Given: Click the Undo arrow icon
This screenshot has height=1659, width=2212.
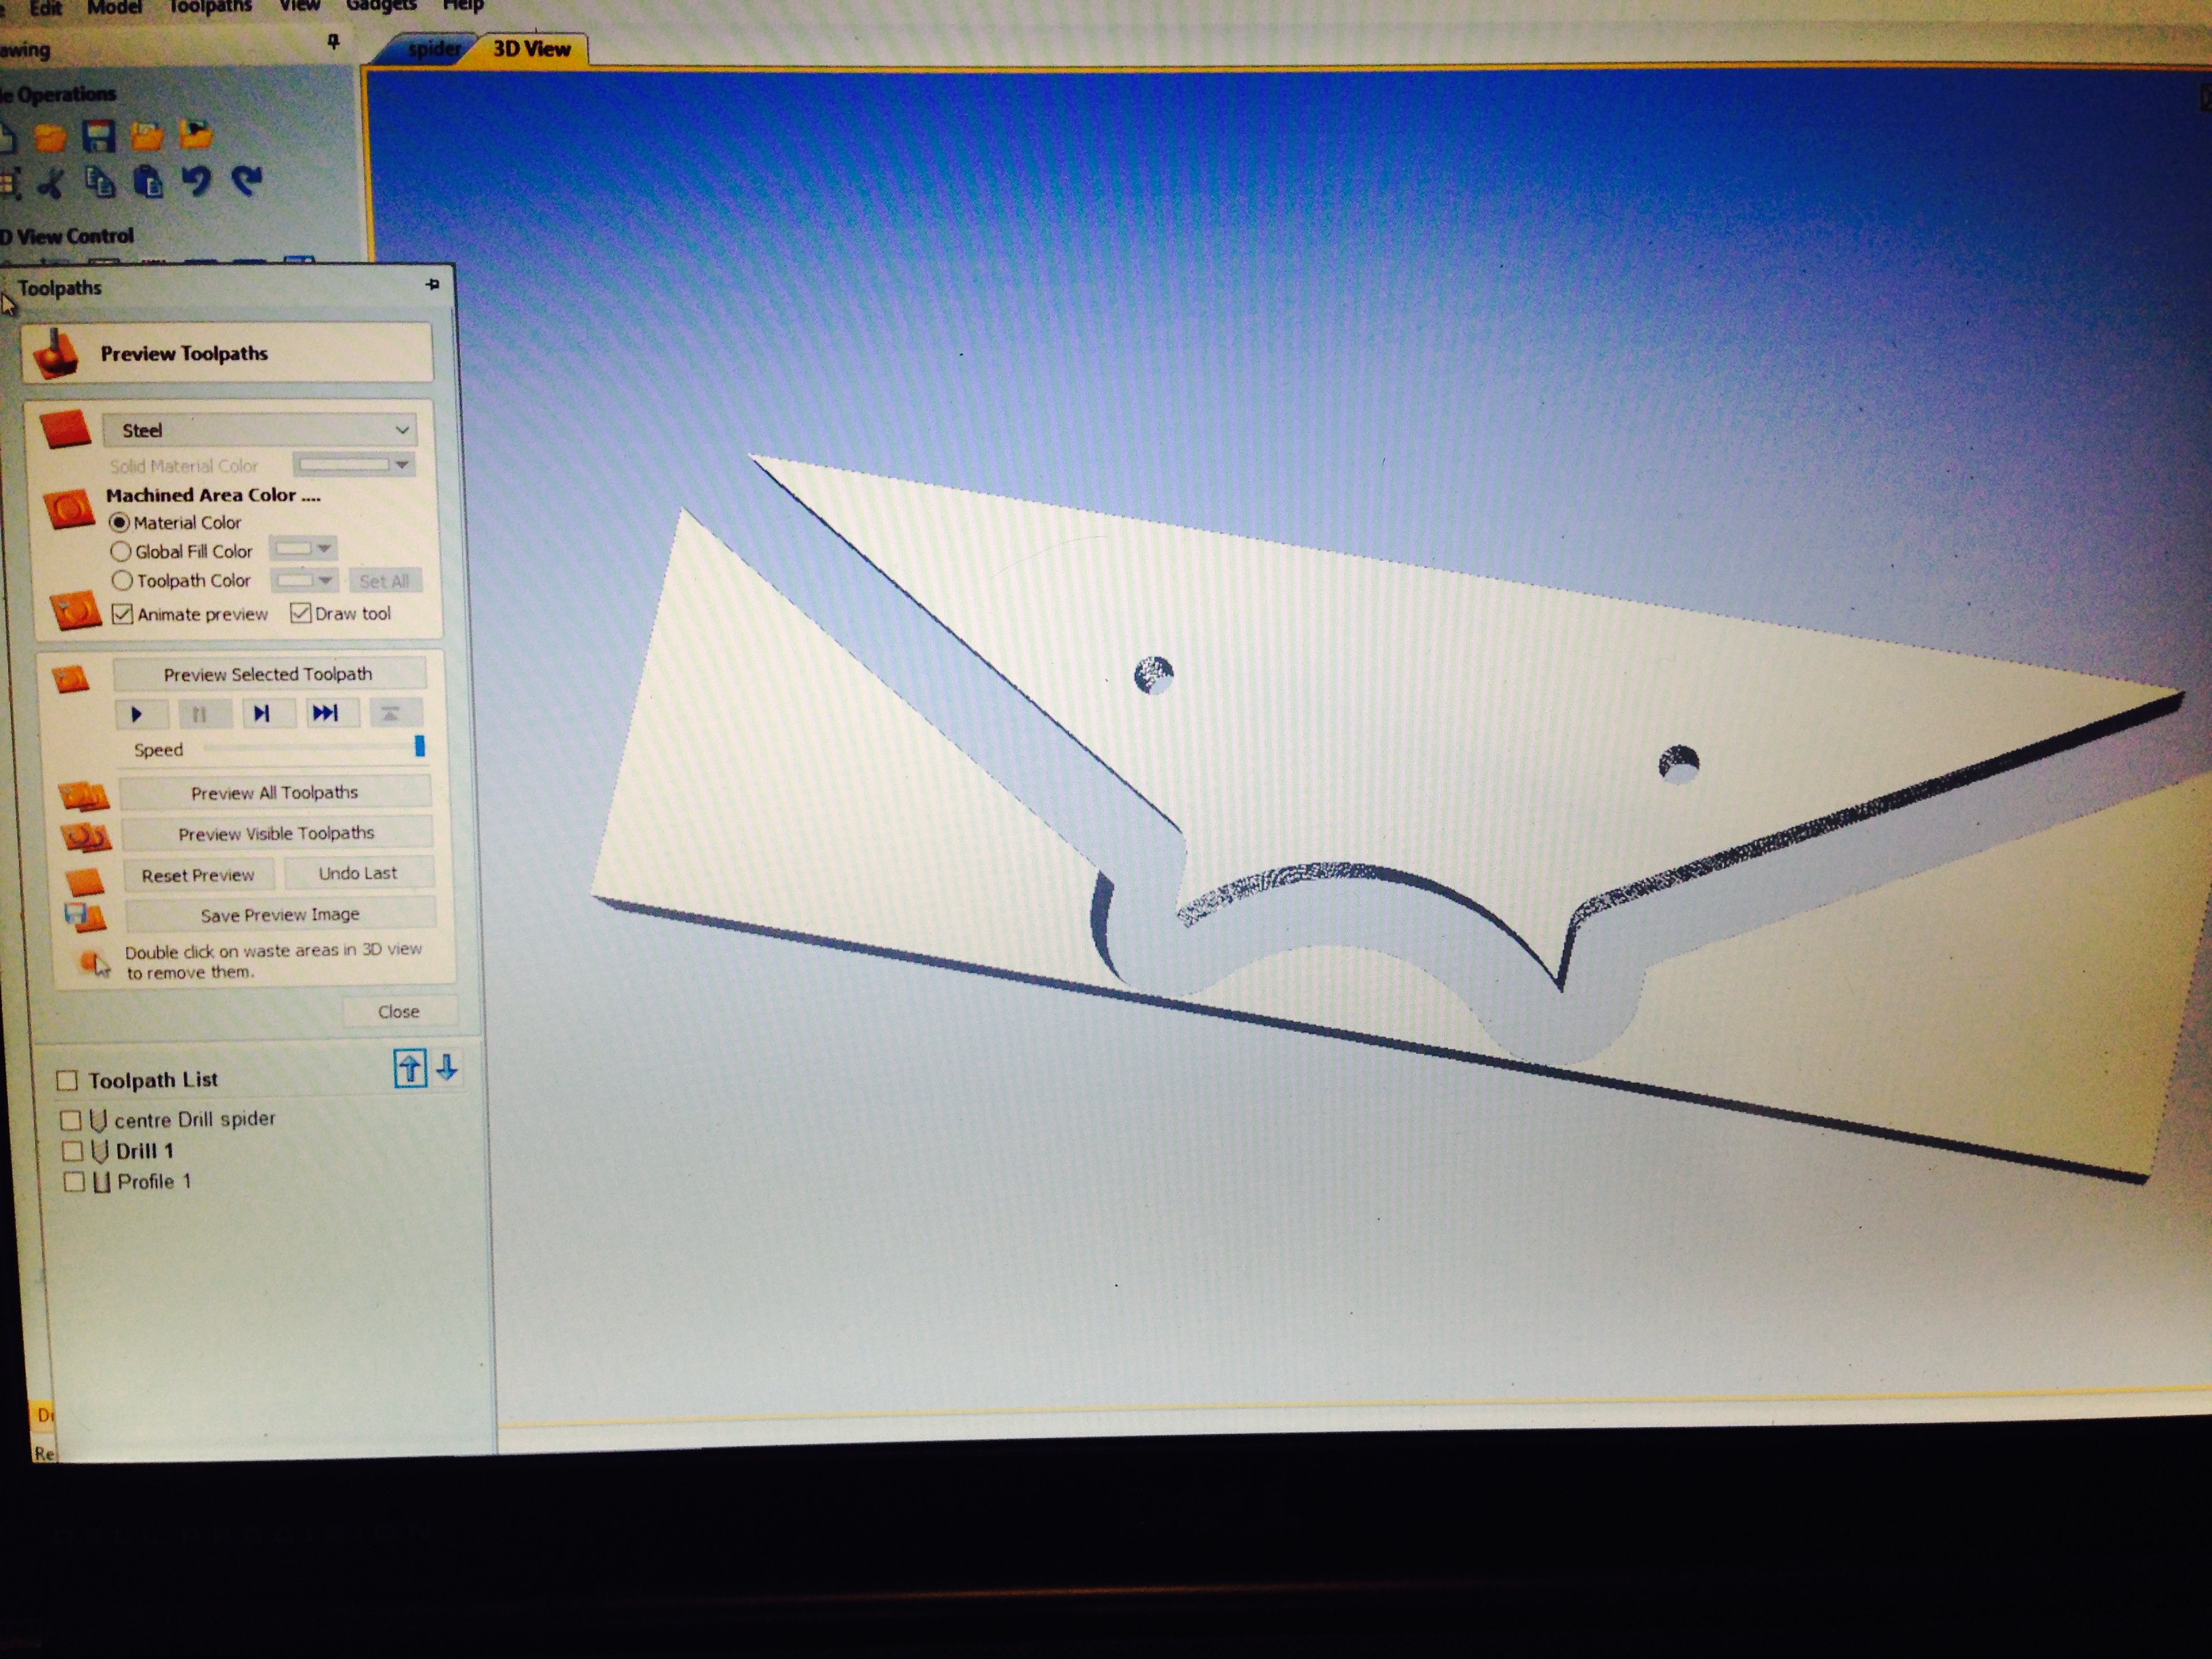Looking at the screenshot, I should click(x=197, y=181).
